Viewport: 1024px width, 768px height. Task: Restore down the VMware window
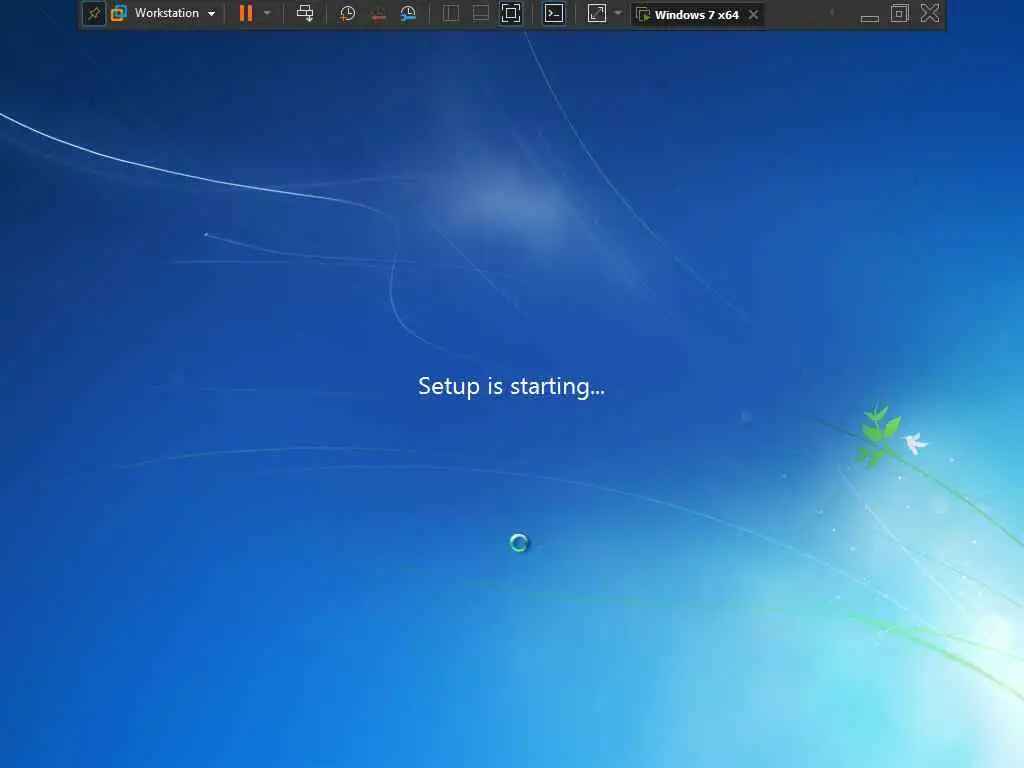tap(900, 13)
